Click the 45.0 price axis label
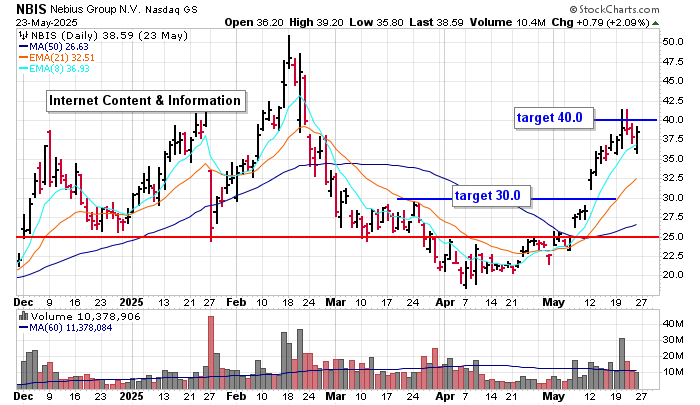Image resolution: width=700 pixels, height=405 pixels. [673, 81]
